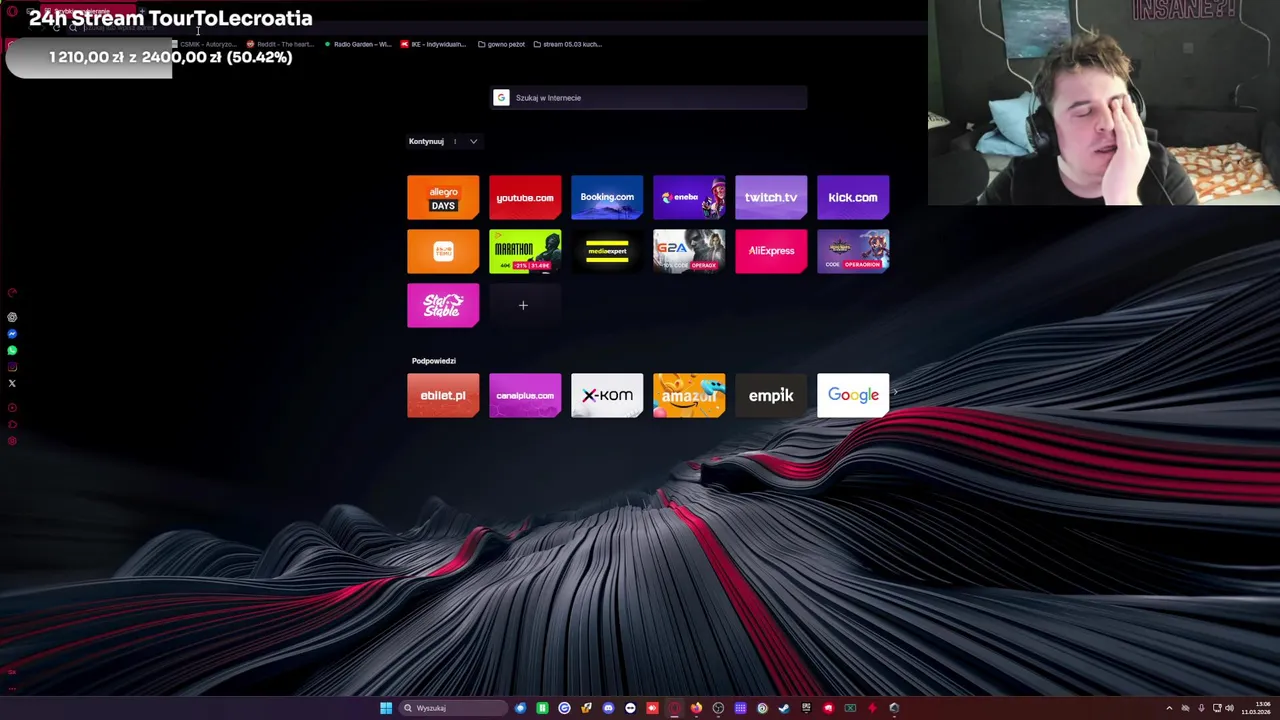
Task: Expand the Kontynuuj section chevron
Action: pyautogui.click(x=473, y=141)
